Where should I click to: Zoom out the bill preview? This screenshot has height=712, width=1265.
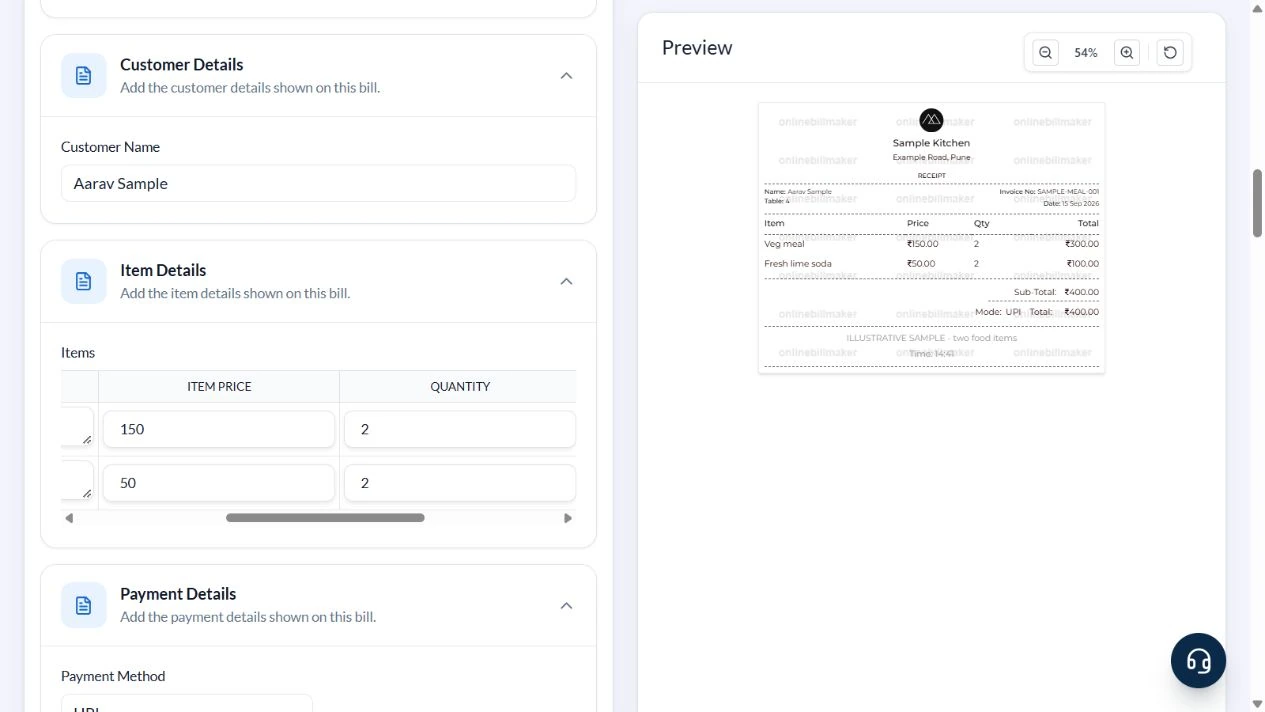click(1045, 53)
